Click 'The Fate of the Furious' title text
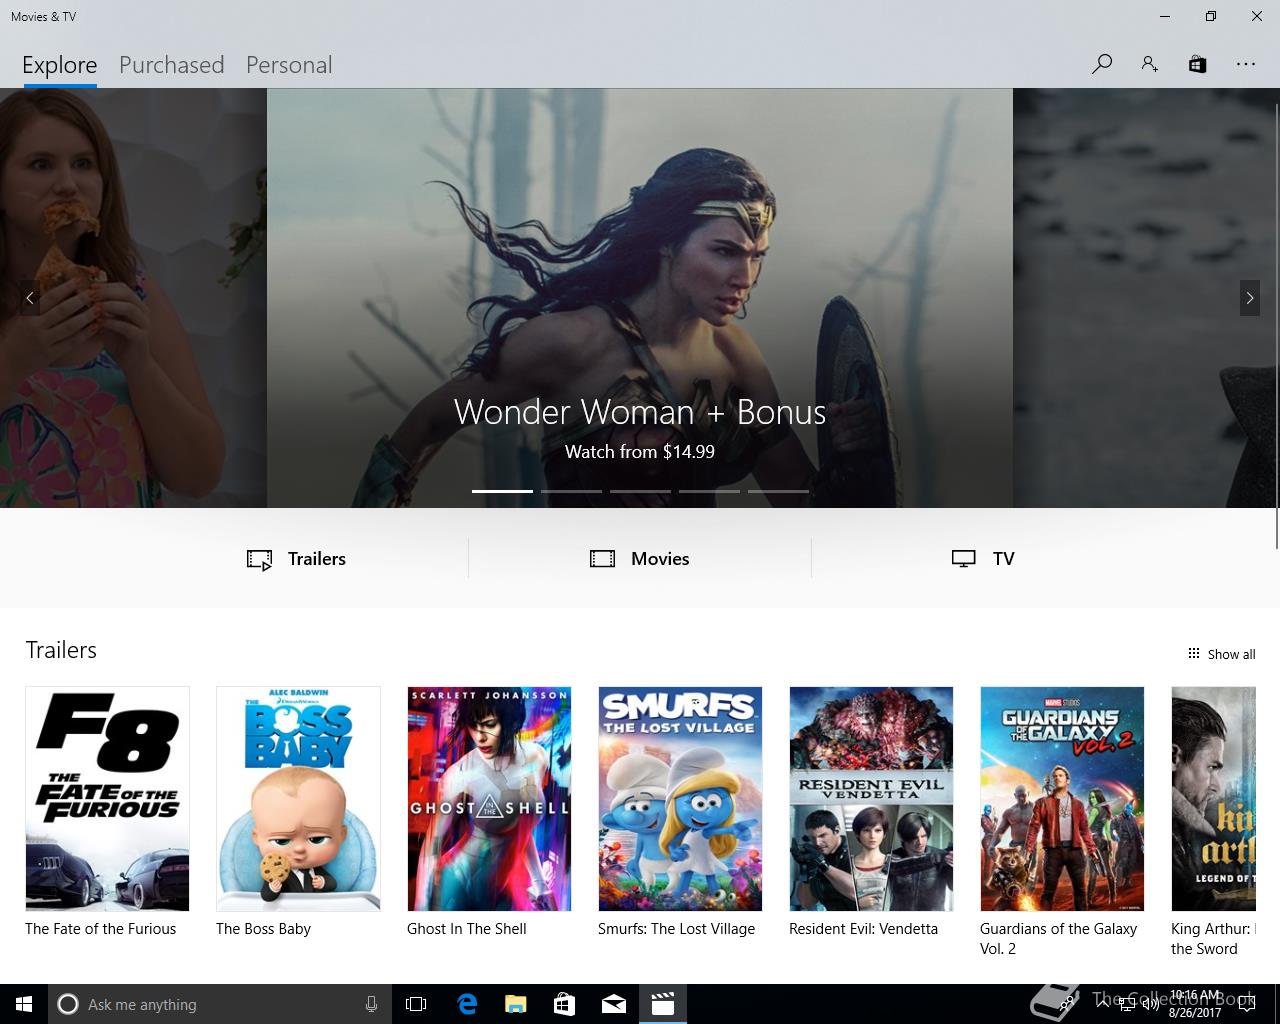The width and height of the screenshot is (1280, 1024). tap(100, 929)
